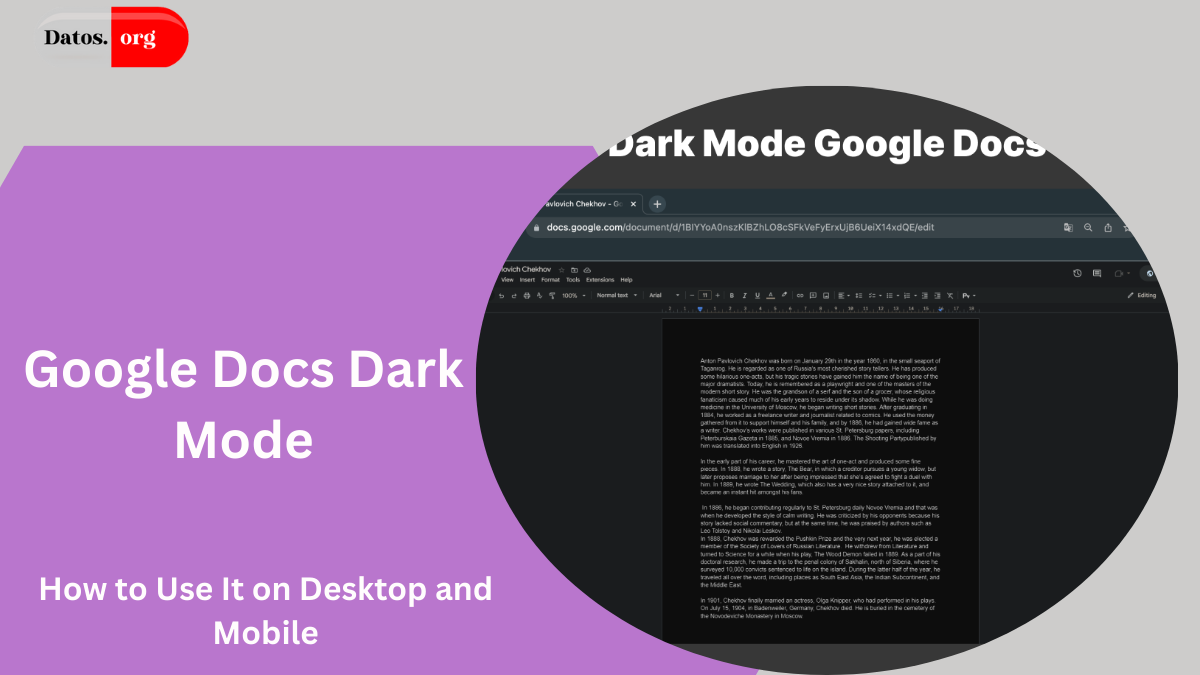Toggle underline formatting
This screenshot has height=675, width=1200.
tap(757, 295)
